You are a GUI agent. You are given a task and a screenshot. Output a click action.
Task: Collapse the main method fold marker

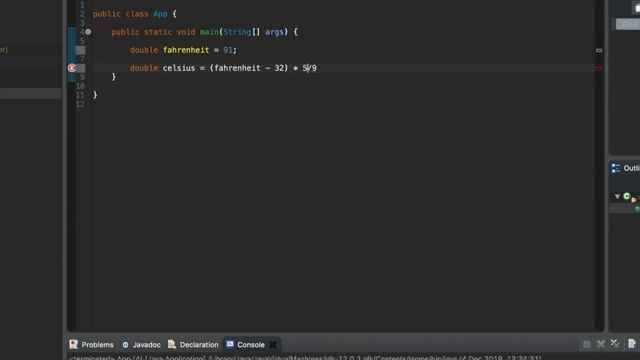point(88,32)
